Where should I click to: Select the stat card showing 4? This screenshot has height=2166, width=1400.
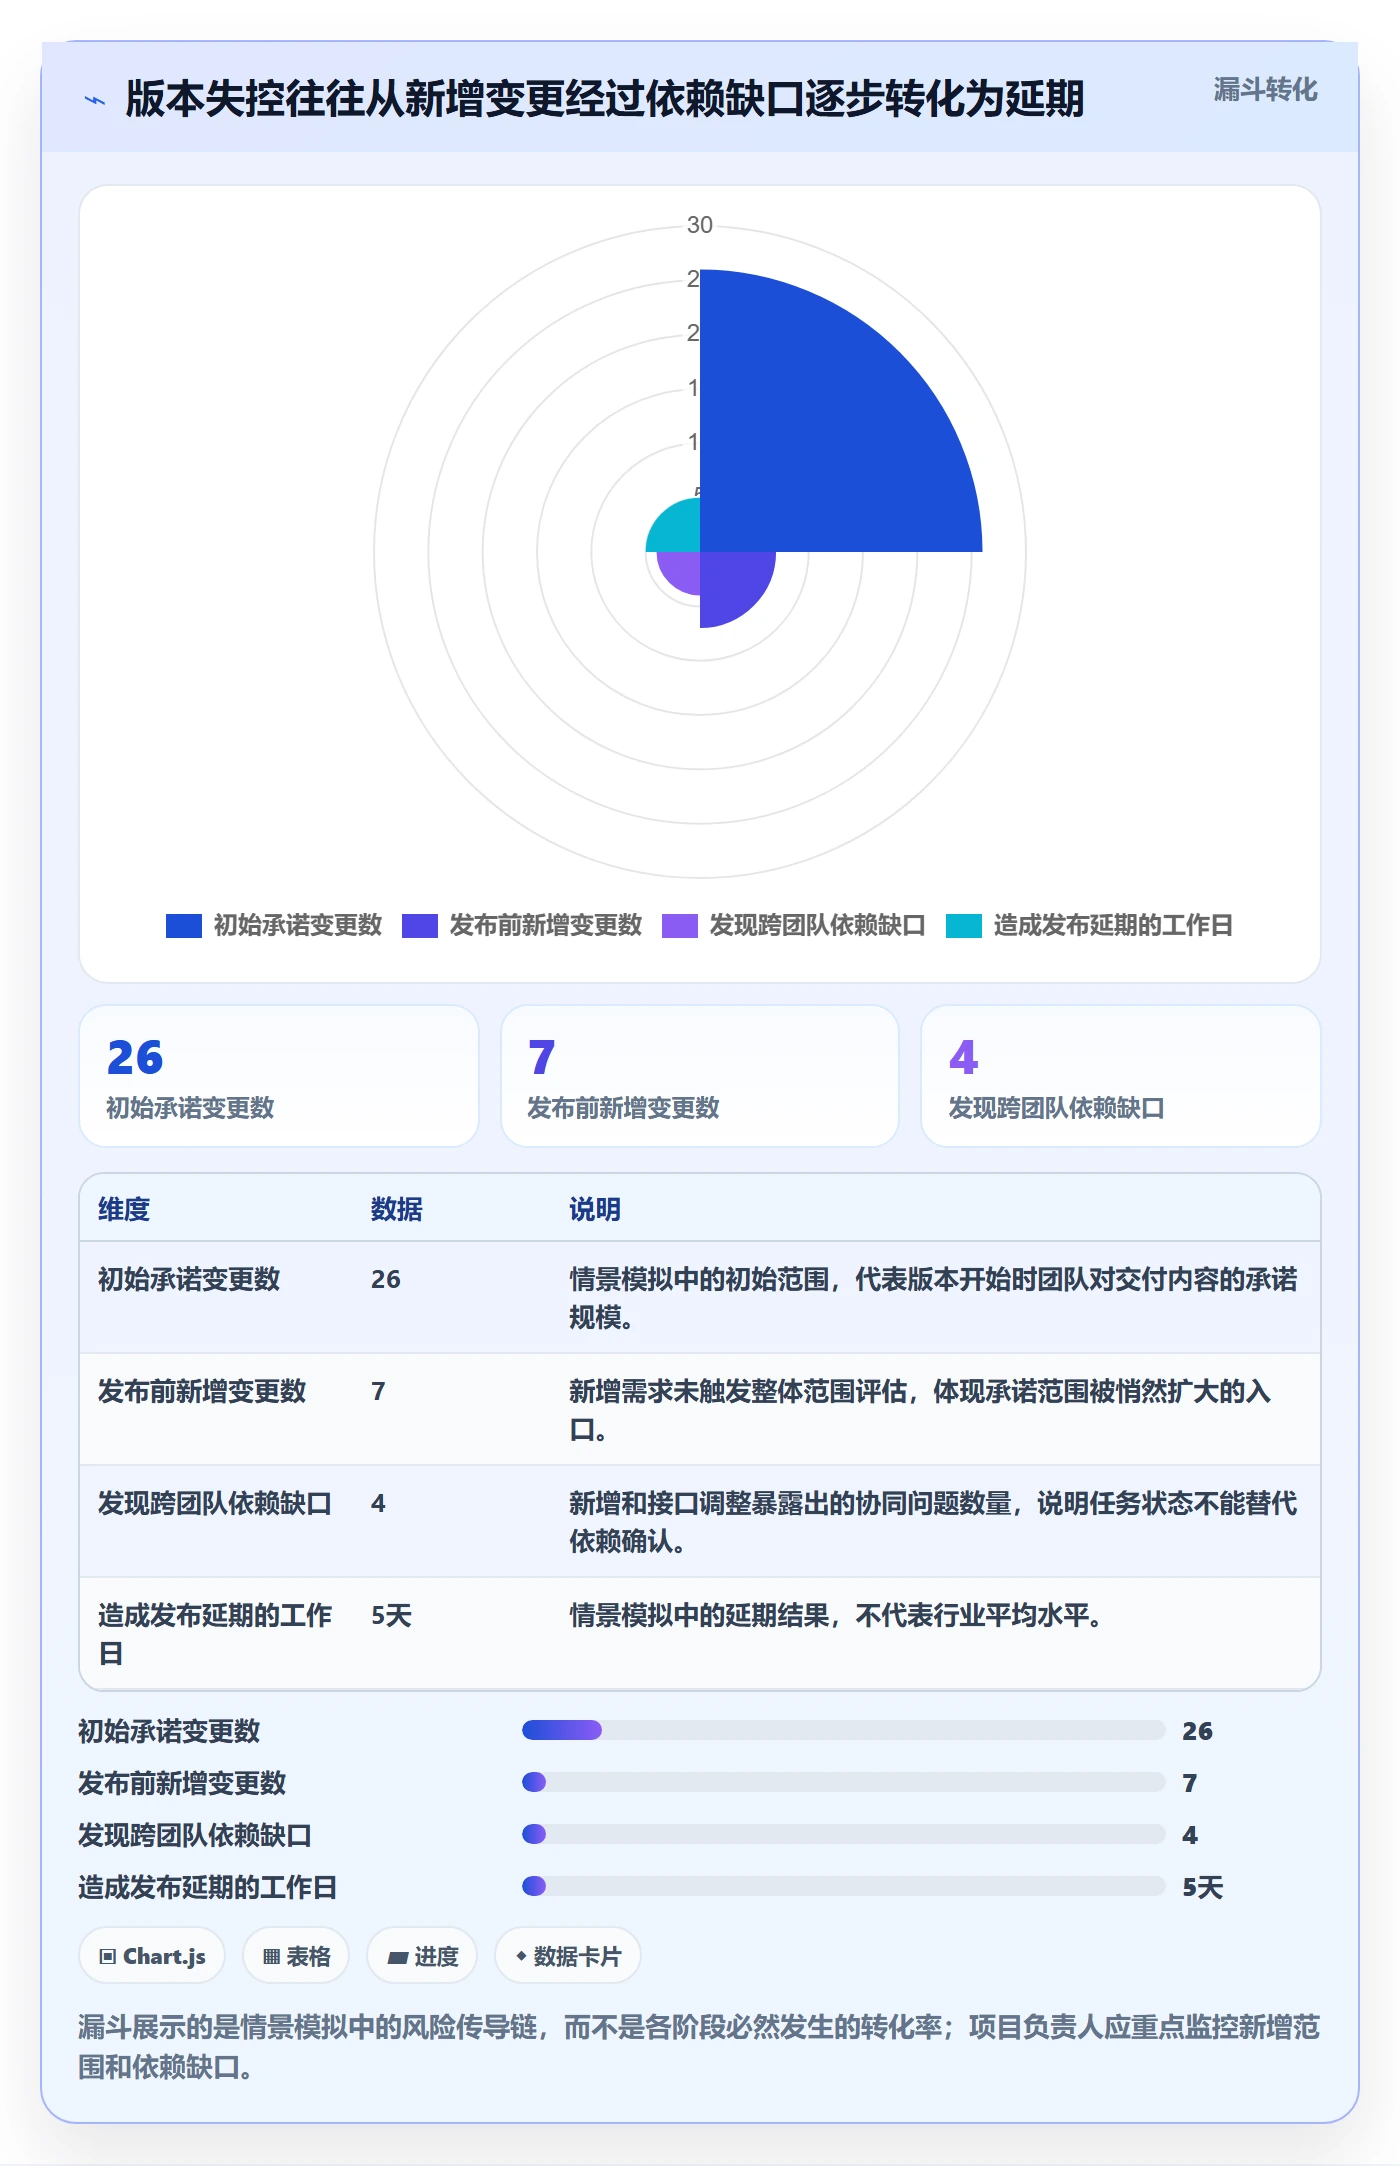(1121, 1076)
